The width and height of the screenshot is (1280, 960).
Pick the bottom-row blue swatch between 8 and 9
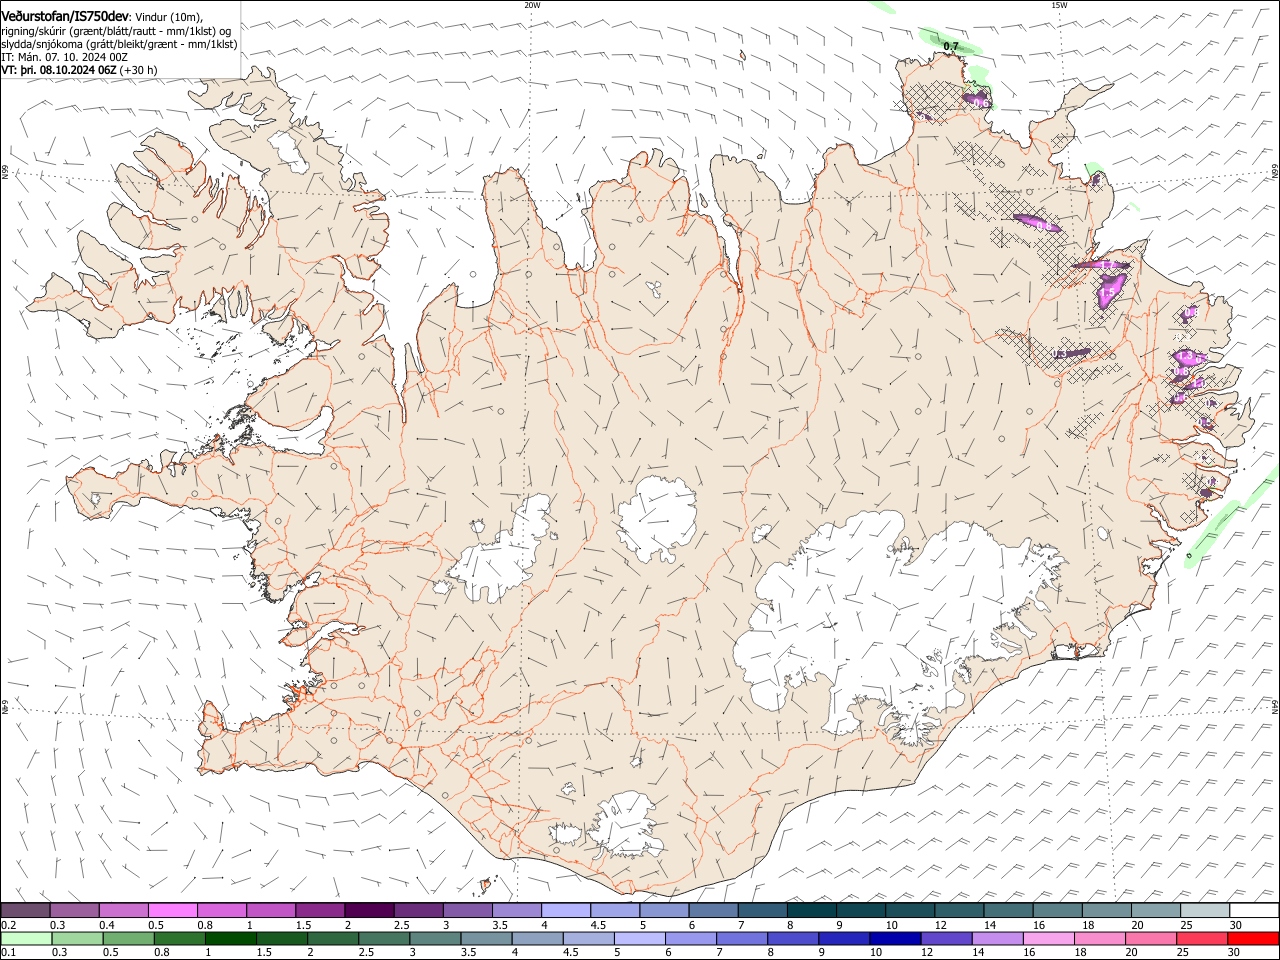[793, 939]
